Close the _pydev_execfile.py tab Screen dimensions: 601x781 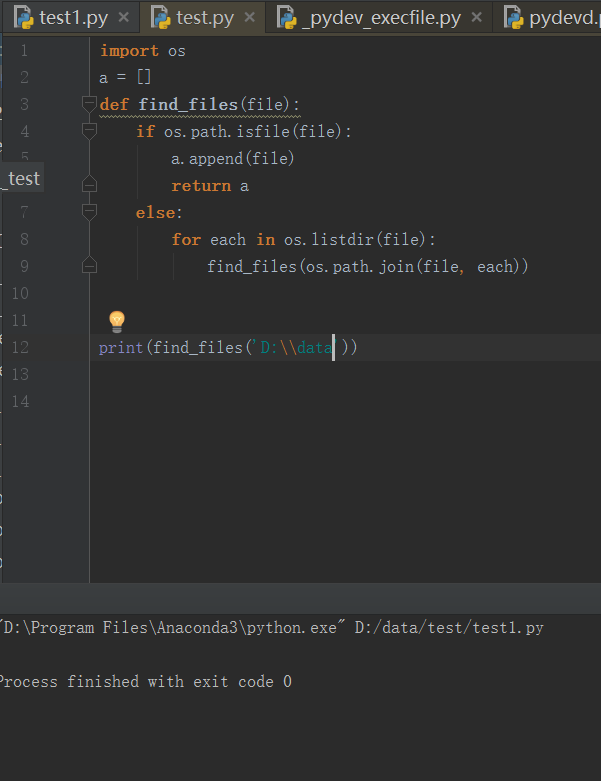point(476,17)
